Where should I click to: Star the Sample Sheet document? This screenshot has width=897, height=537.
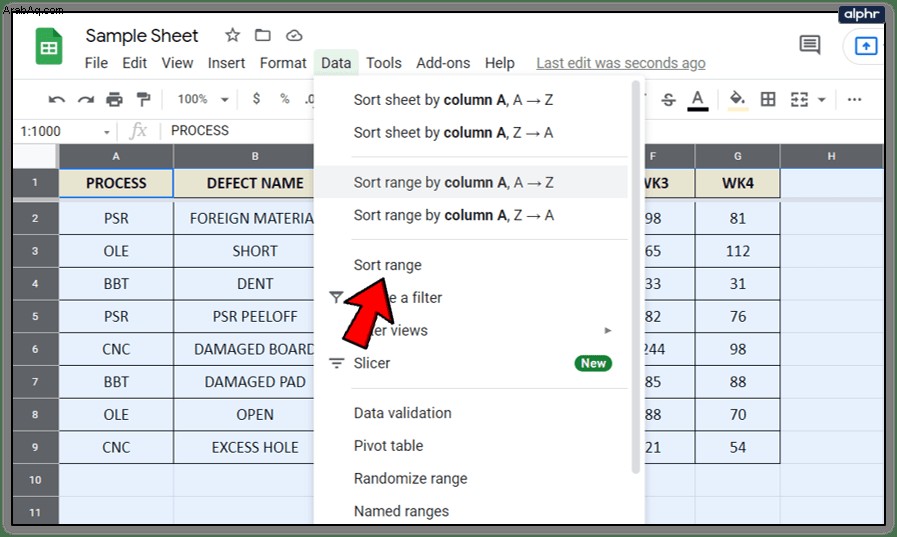click(x=232, y=35)
